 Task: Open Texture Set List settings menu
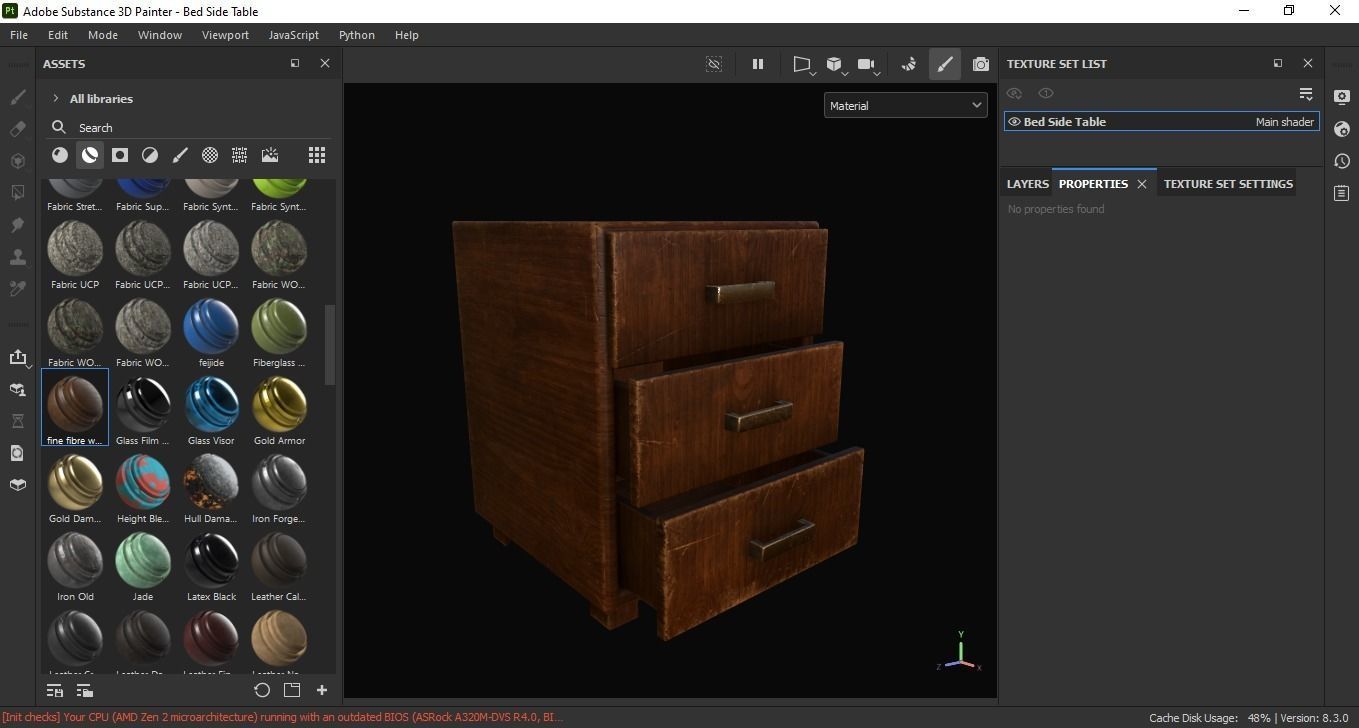coord(1306,93)
